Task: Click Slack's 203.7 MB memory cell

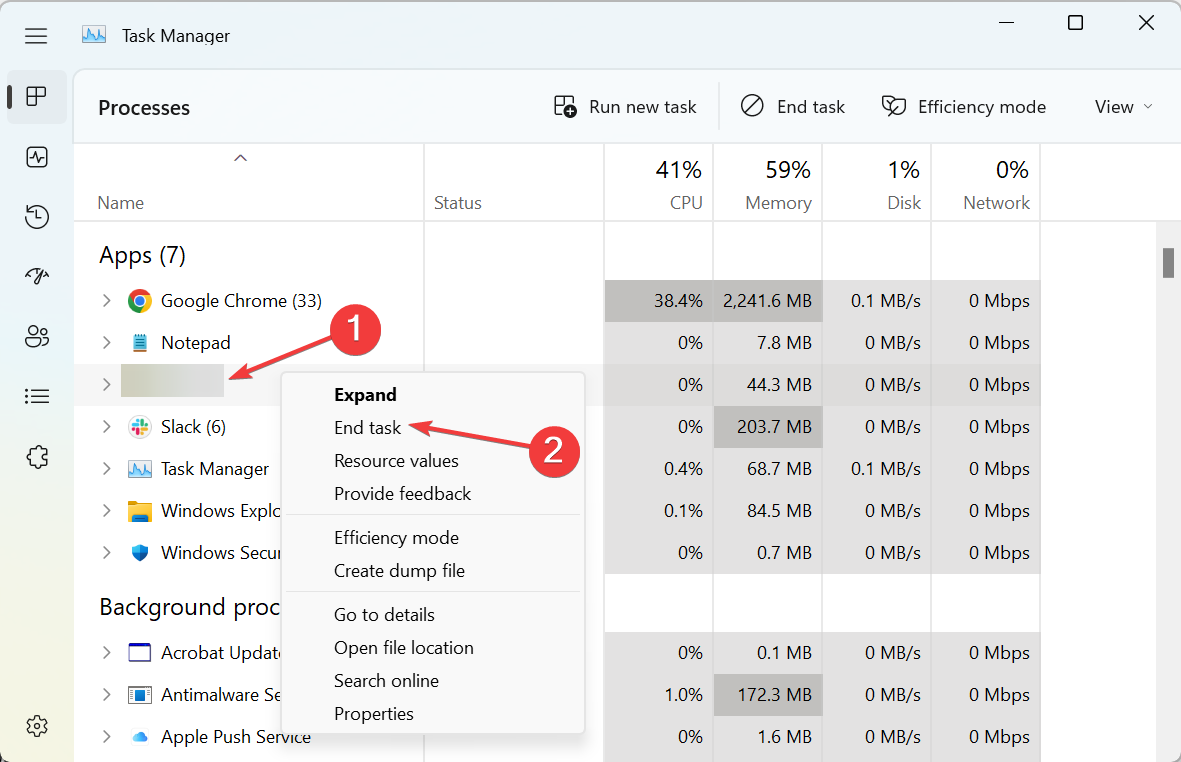Action: coord(768,427)
